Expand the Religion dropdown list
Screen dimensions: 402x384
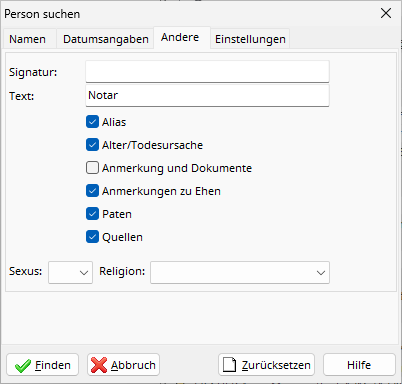240,273
